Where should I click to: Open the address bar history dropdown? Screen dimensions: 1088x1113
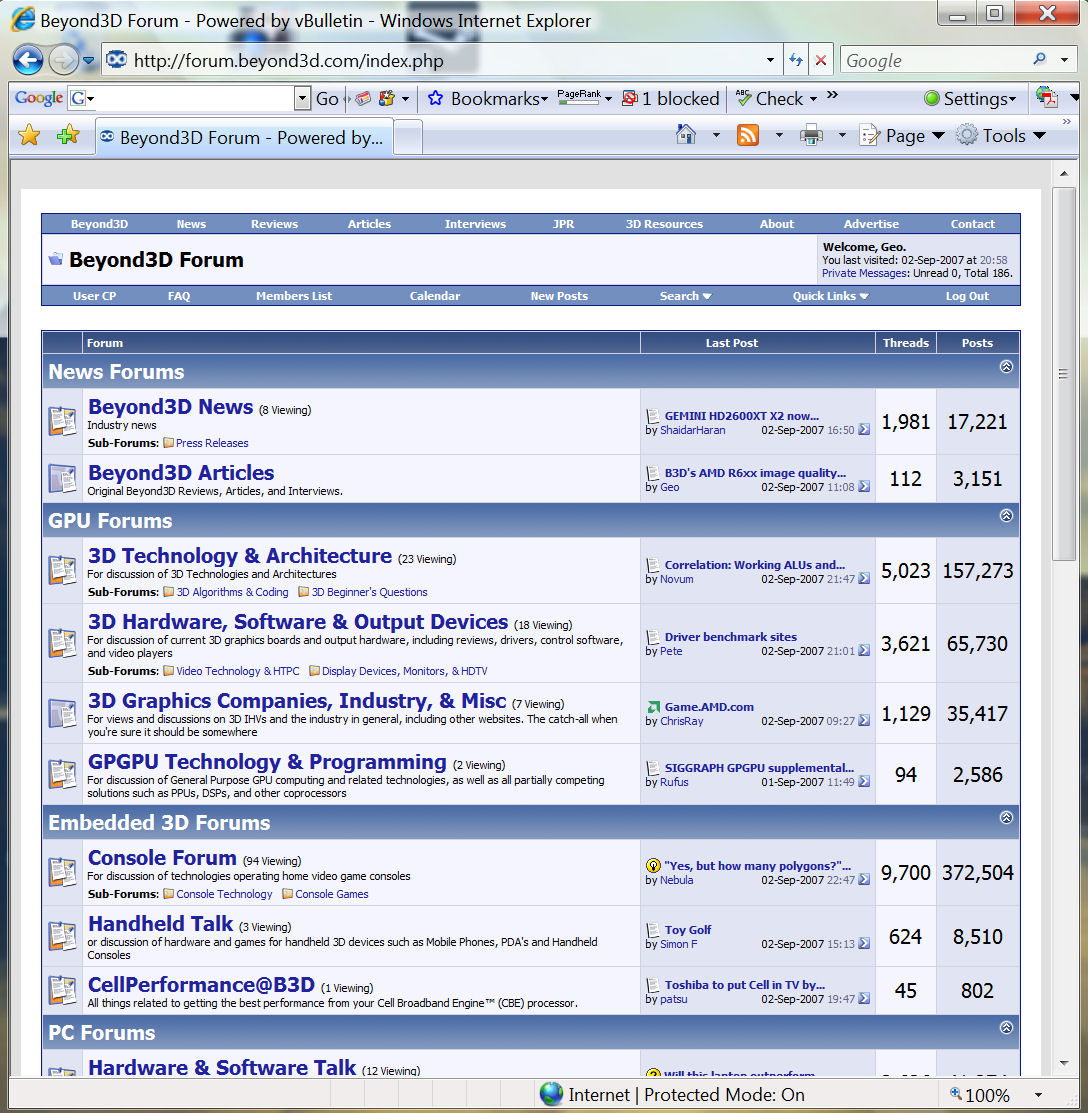coord(770,60)
